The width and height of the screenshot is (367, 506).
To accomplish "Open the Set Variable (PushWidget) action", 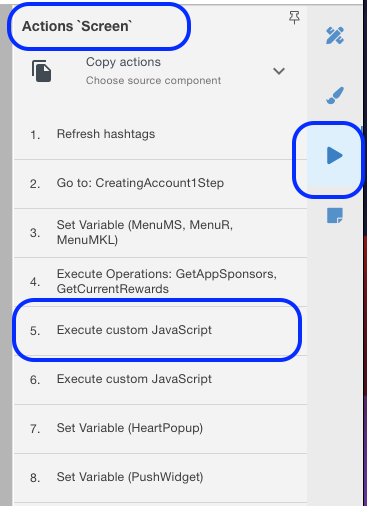I will click(x=160, y=478).
